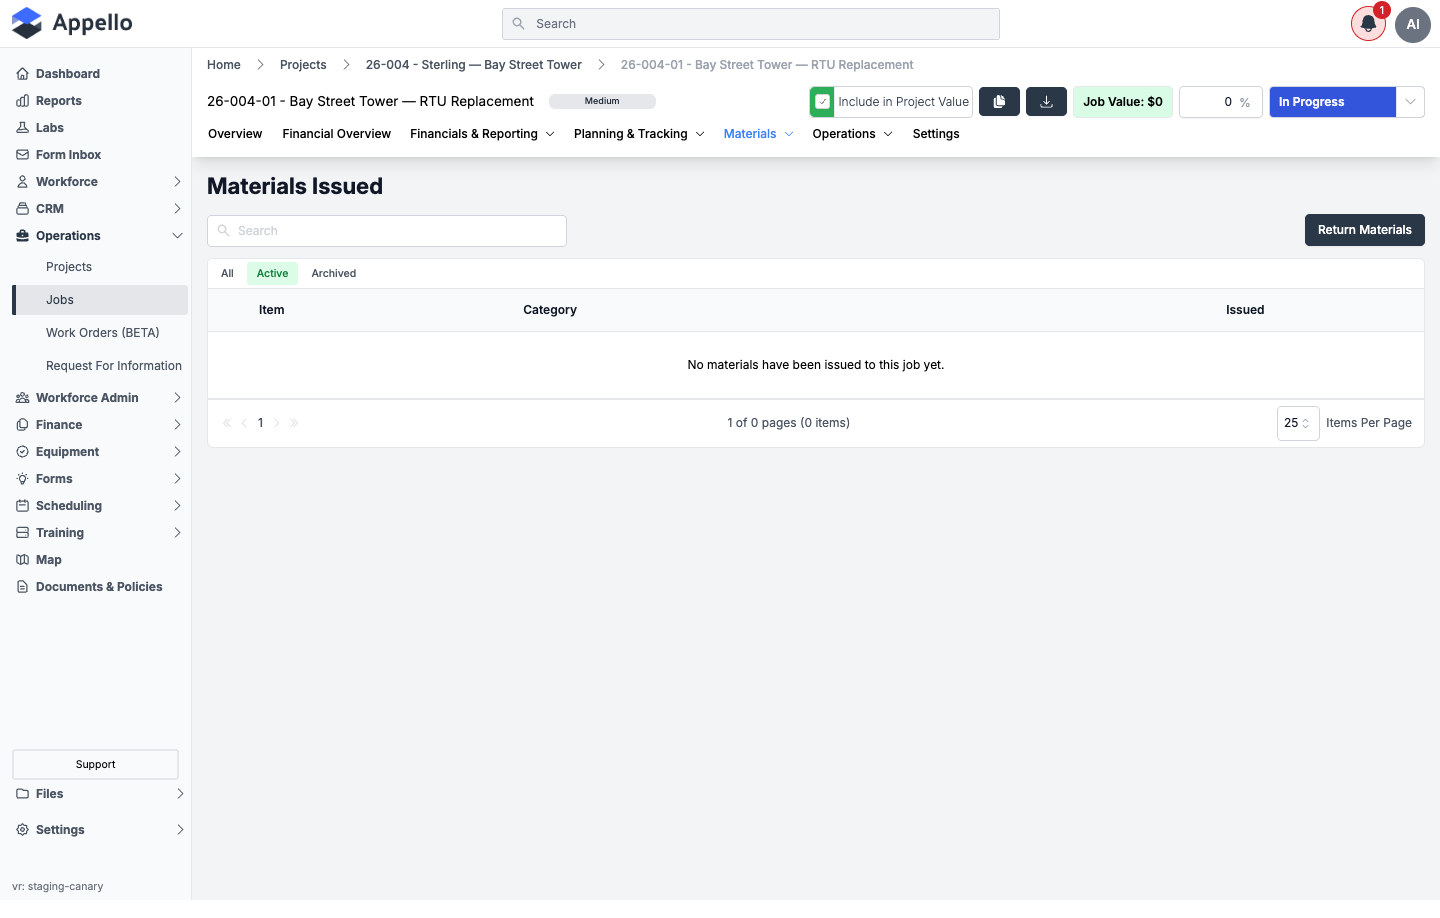
Task: Show the All materials filter
Action: (x=227, y=274)
